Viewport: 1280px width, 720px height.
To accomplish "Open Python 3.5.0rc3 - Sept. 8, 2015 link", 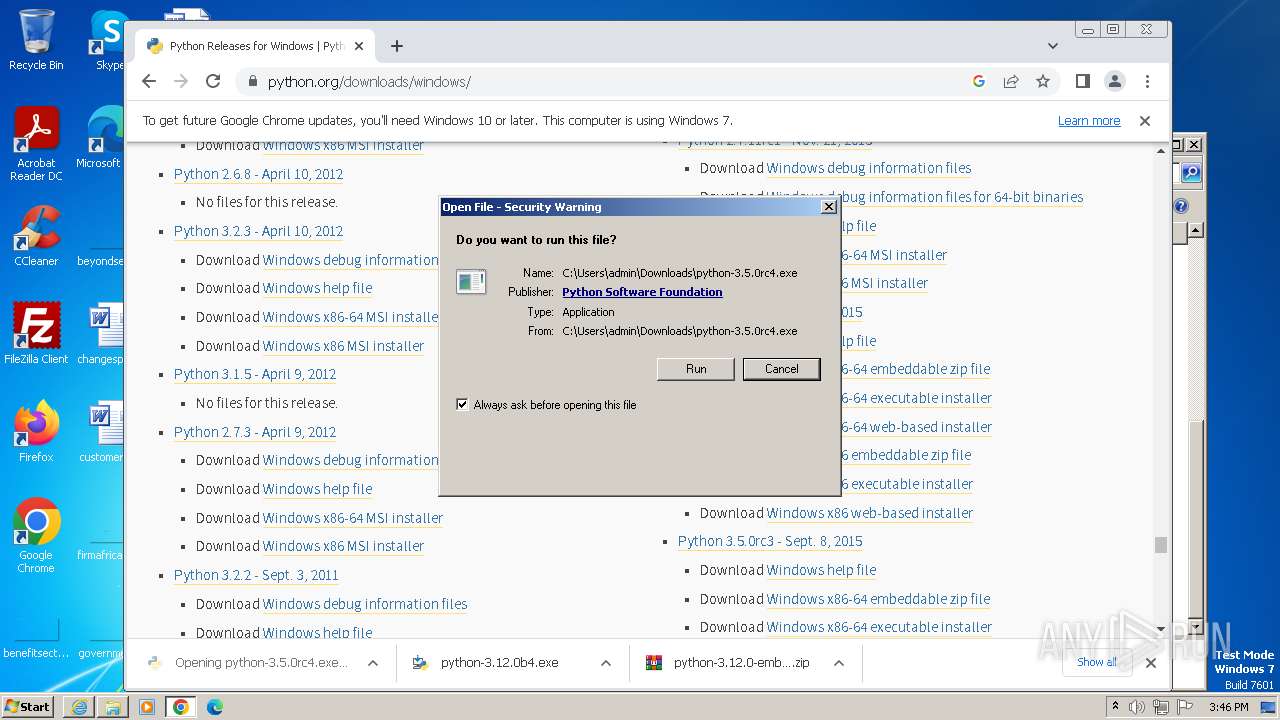I will (770, 541).
